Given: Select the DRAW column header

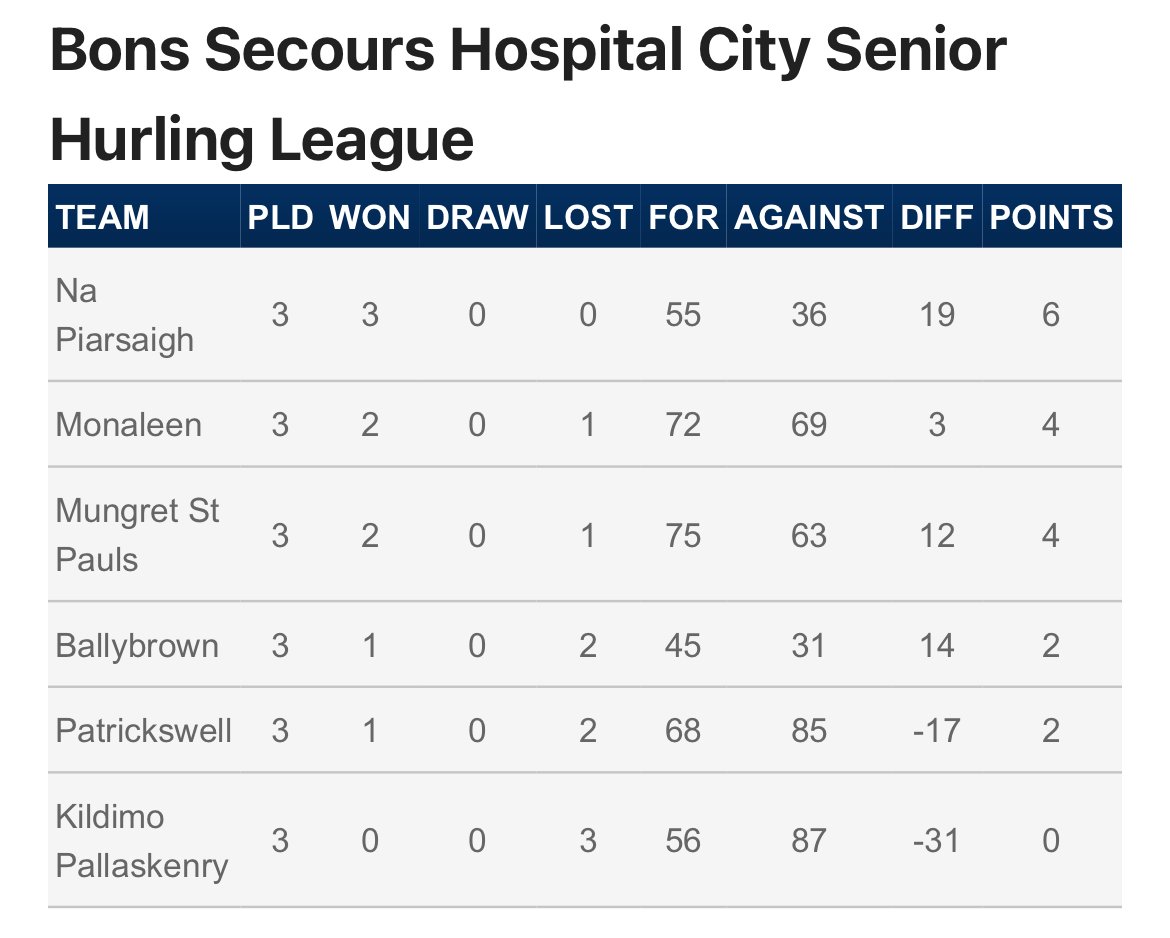Looking at the screenshot, I should [477, 217].
